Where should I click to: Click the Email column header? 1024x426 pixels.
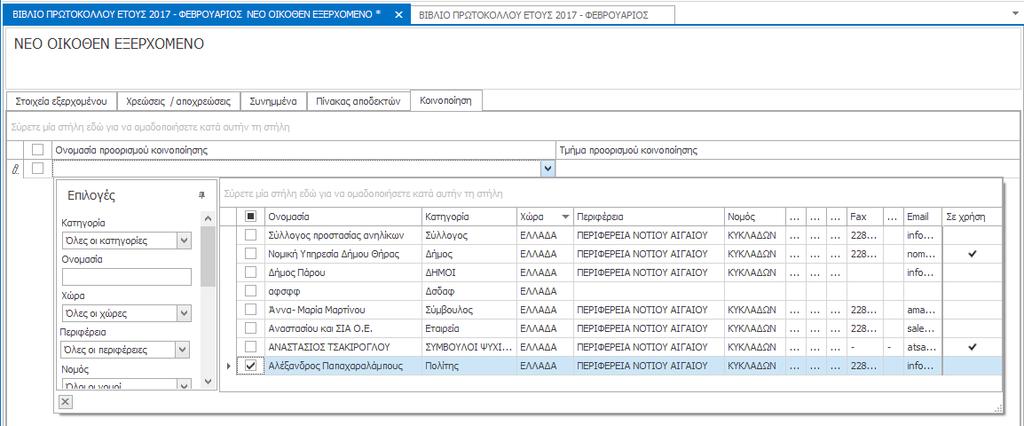pyautogui.click(x=921, y=216)
